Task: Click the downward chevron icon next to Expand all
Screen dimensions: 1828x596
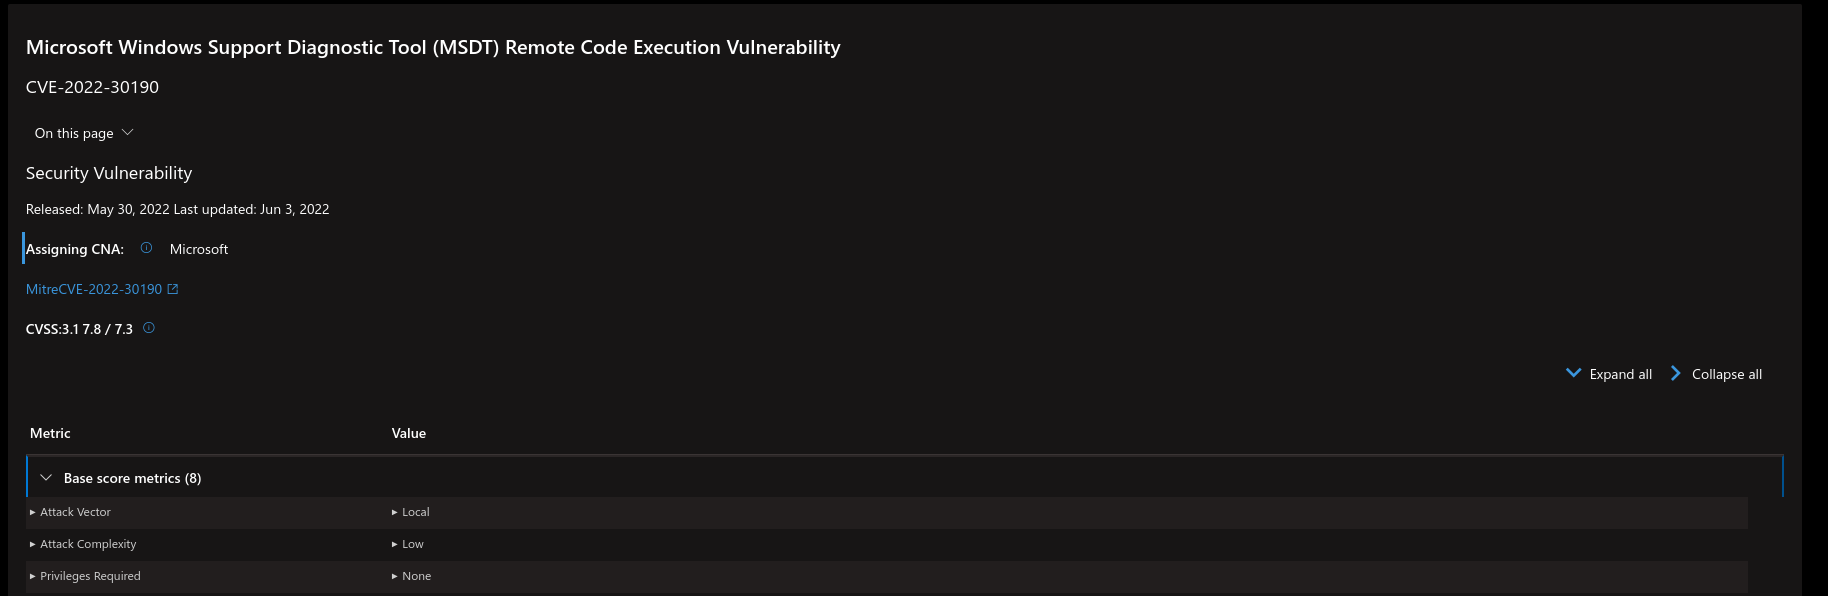Action: click(x=1572, y=373)
